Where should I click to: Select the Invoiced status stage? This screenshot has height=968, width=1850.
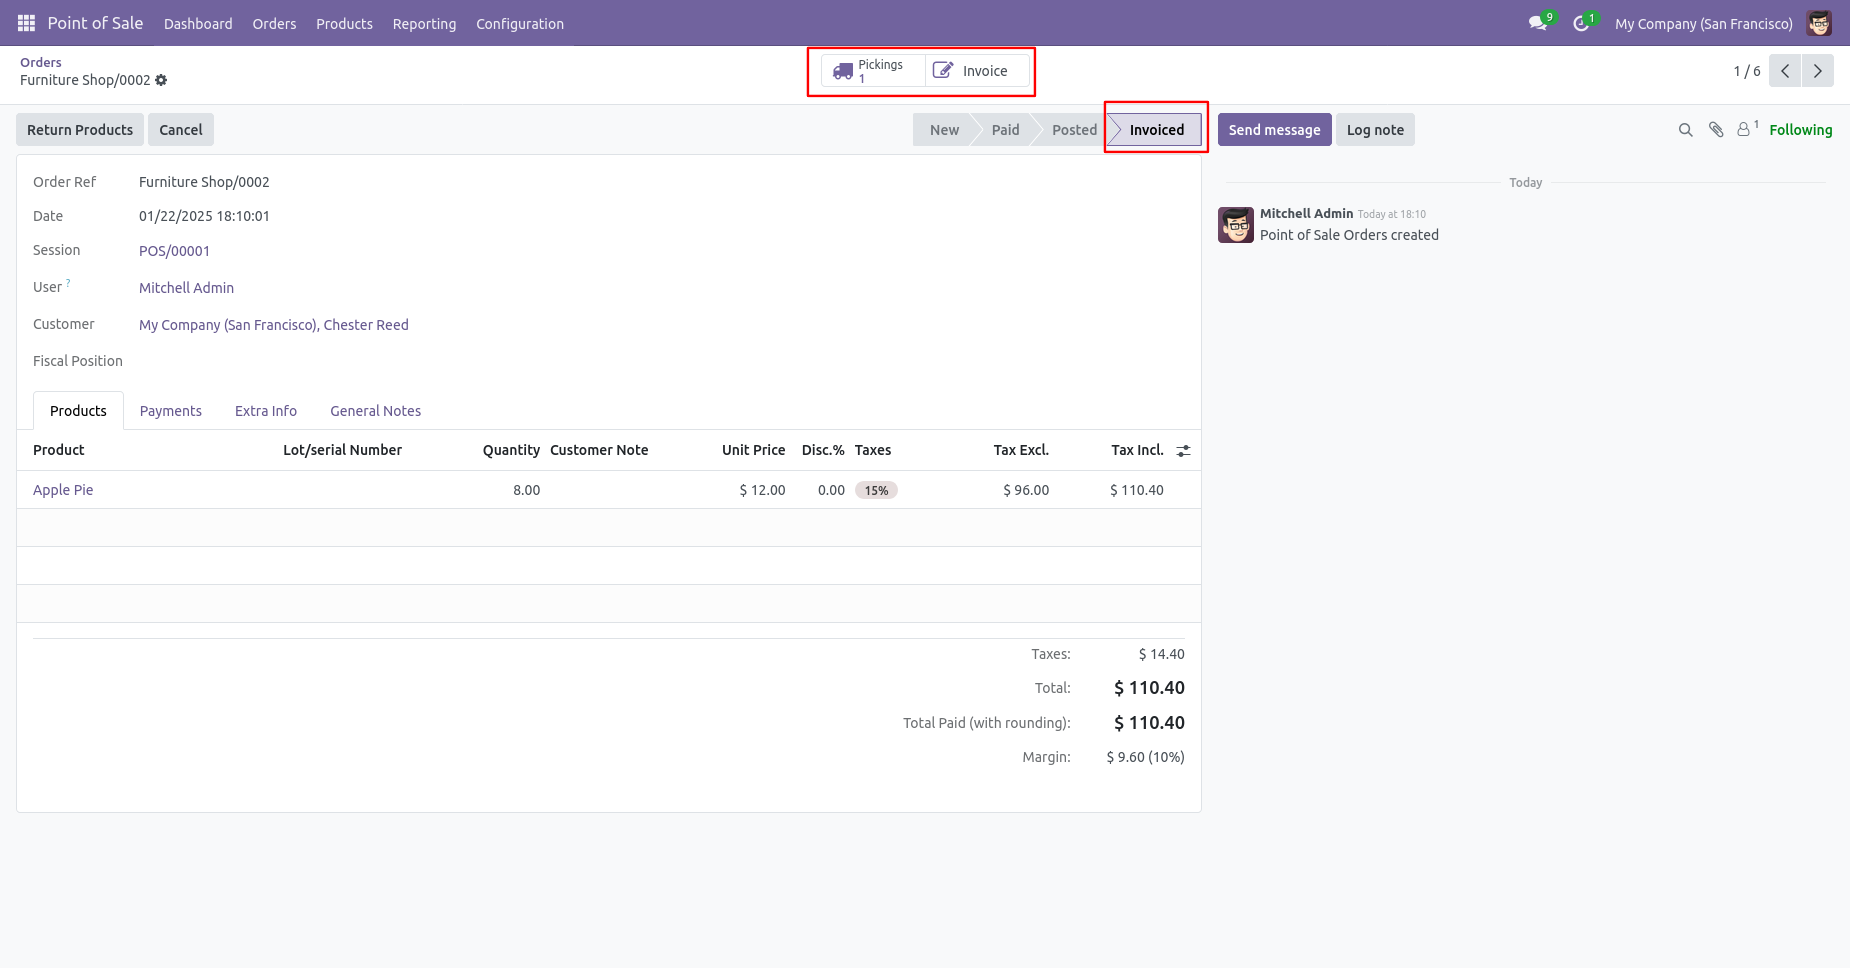(1156, 130)
